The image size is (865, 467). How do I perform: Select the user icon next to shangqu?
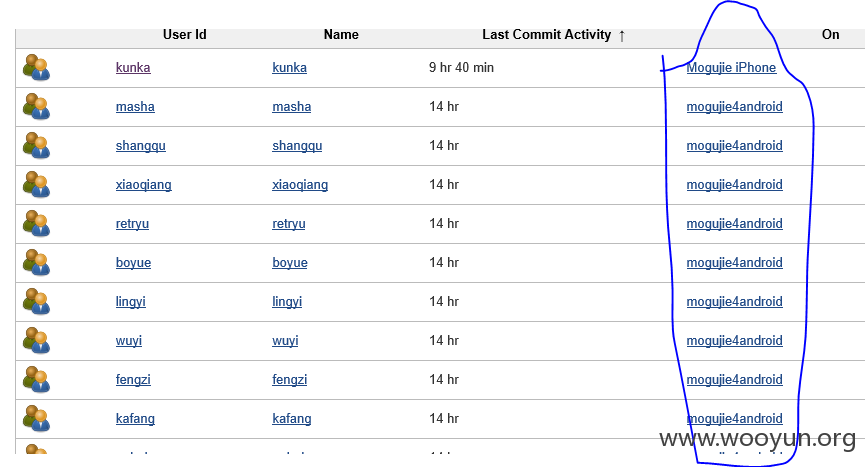(x=36, y=146)
